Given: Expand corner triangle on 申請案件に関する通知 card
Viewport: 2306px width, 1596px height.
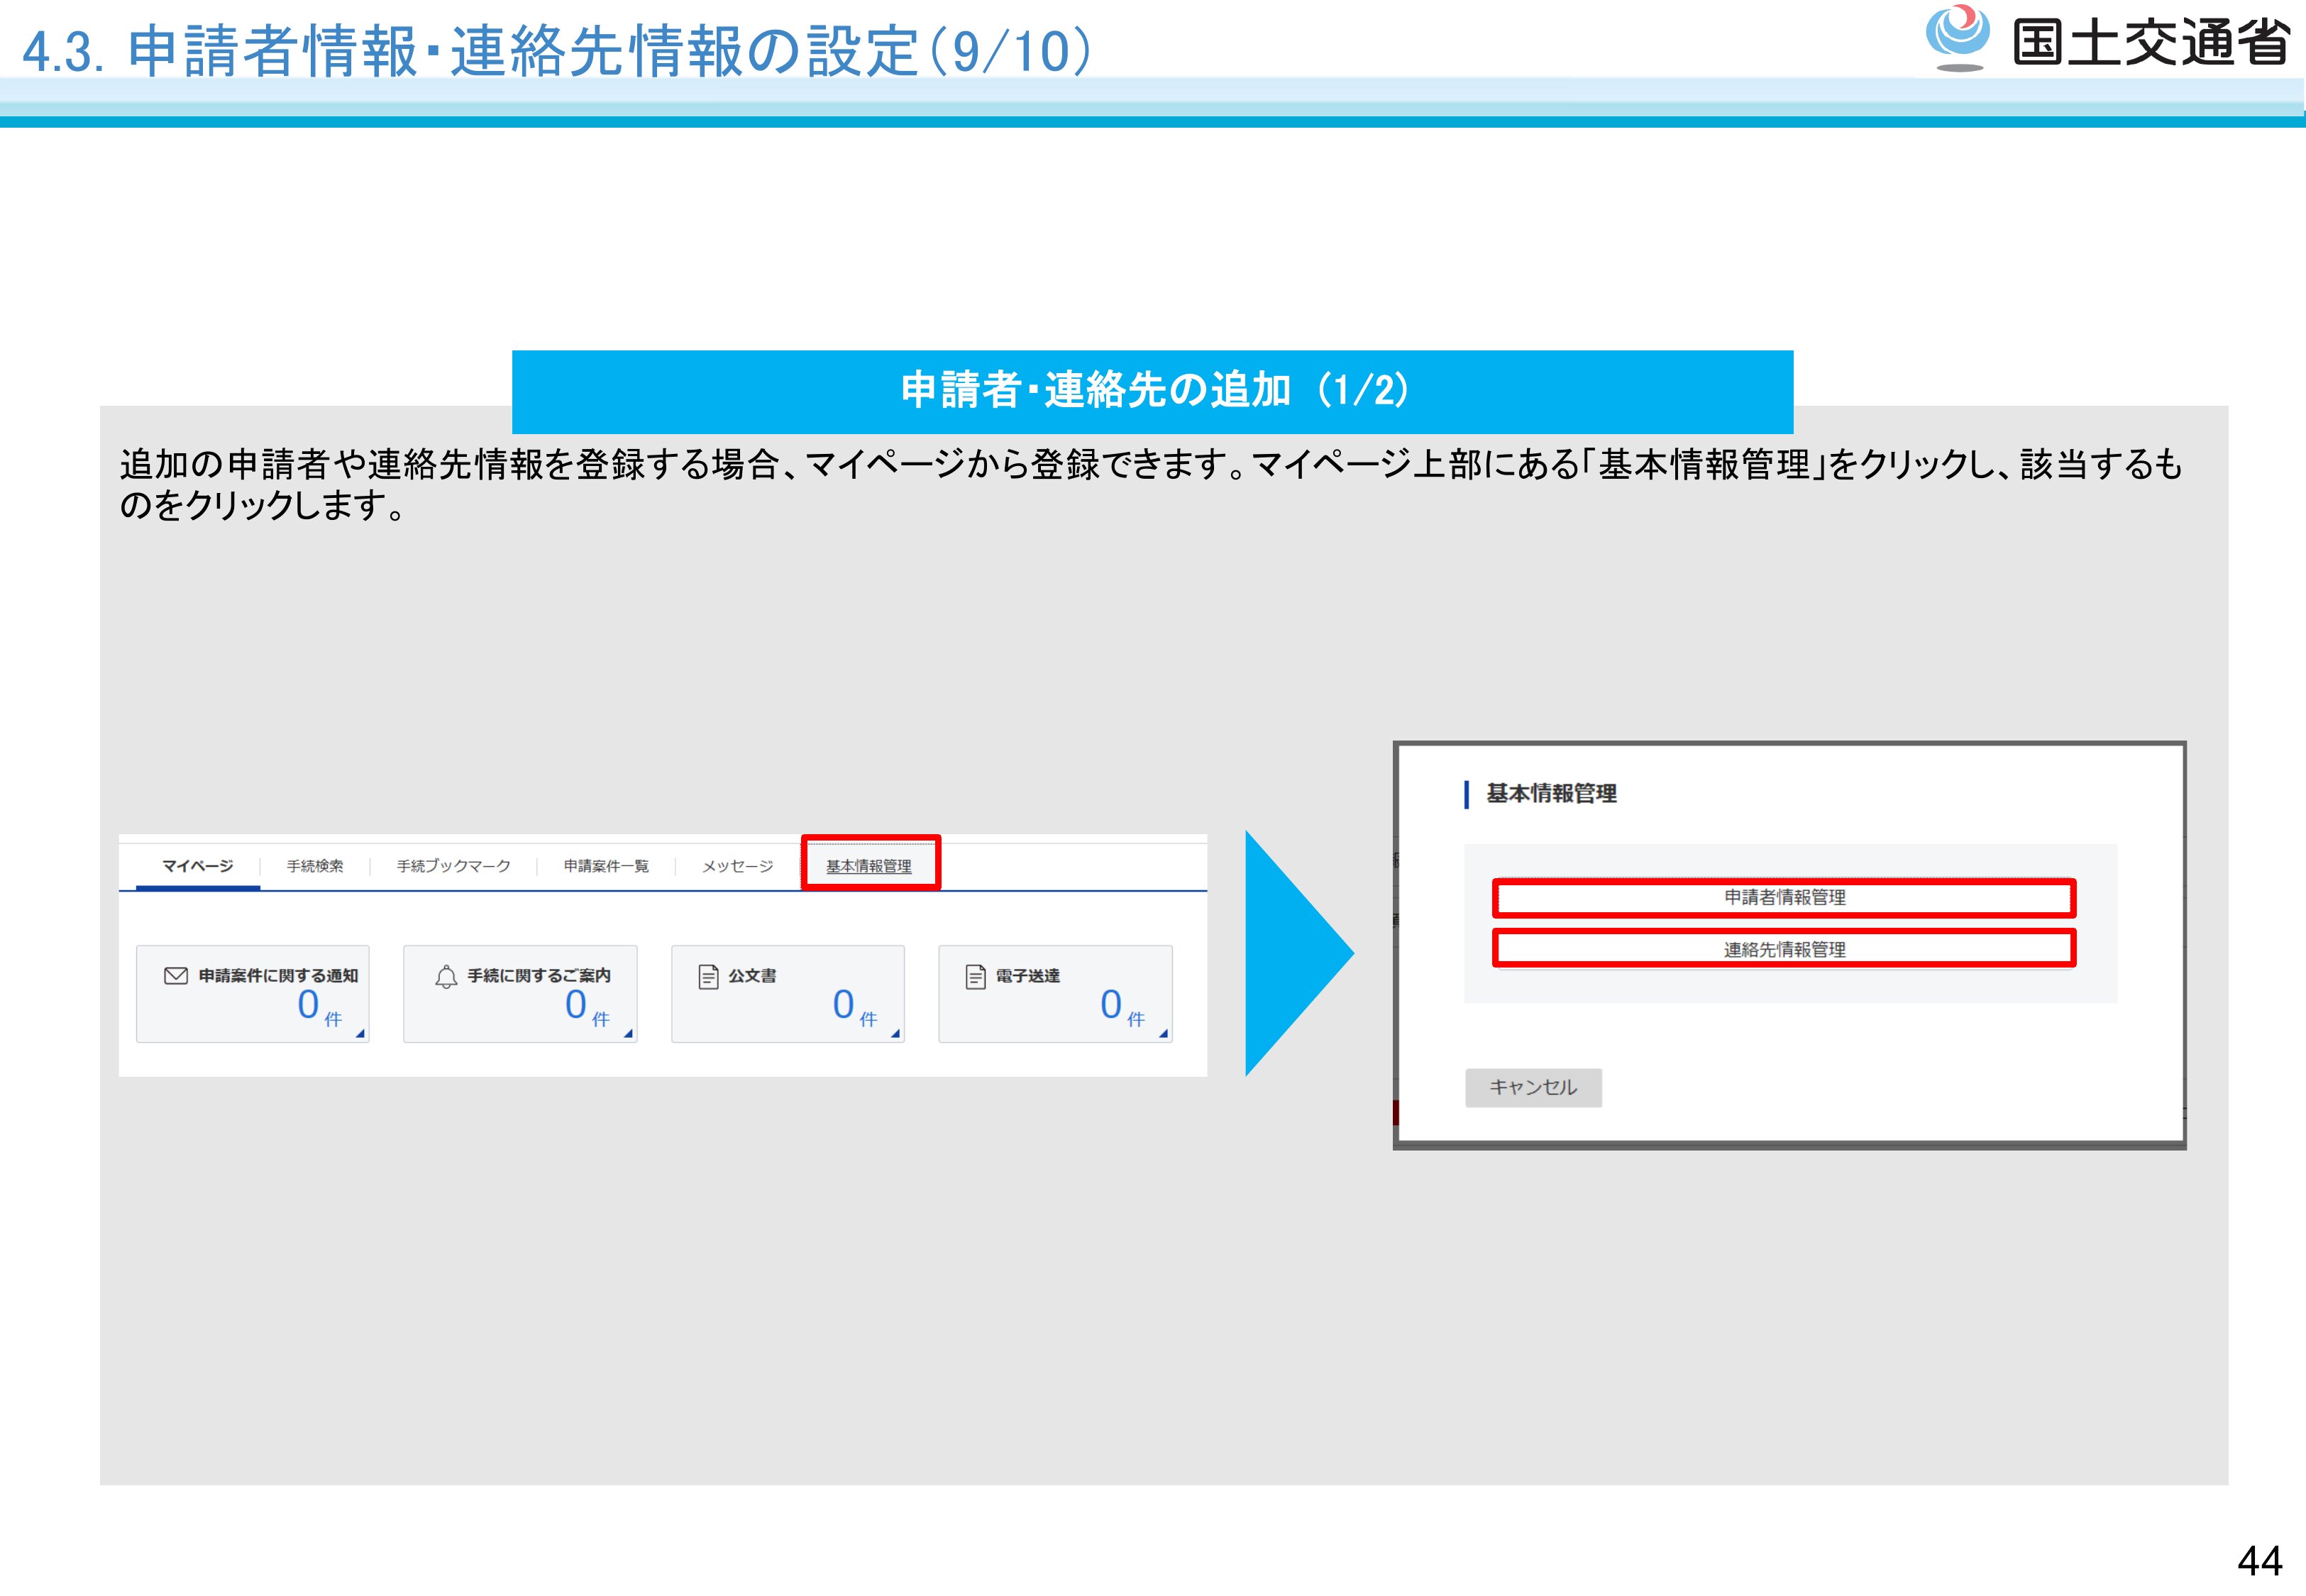Looking at the screenshot, I should [360, 1034].
